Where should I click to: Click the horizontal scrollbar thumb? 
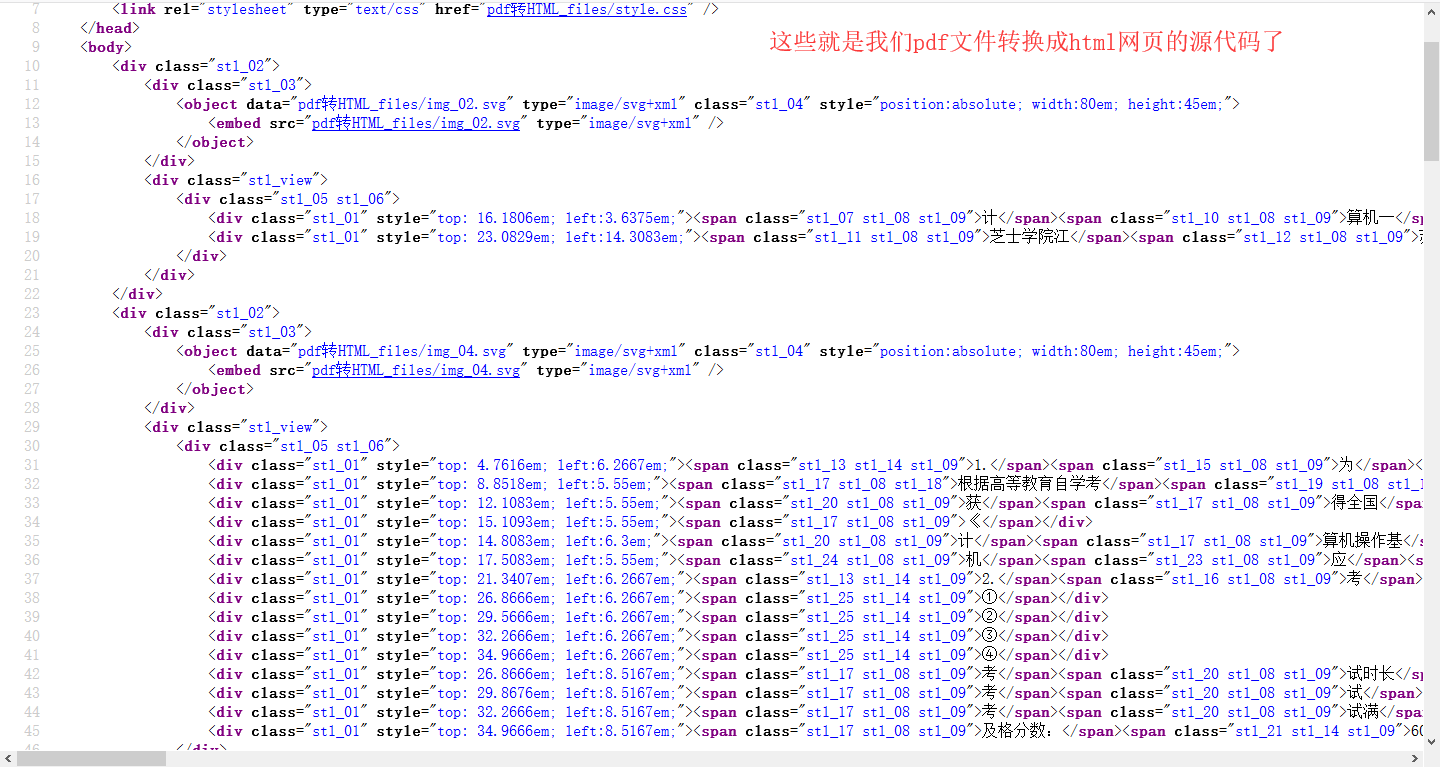click(91, 759)
